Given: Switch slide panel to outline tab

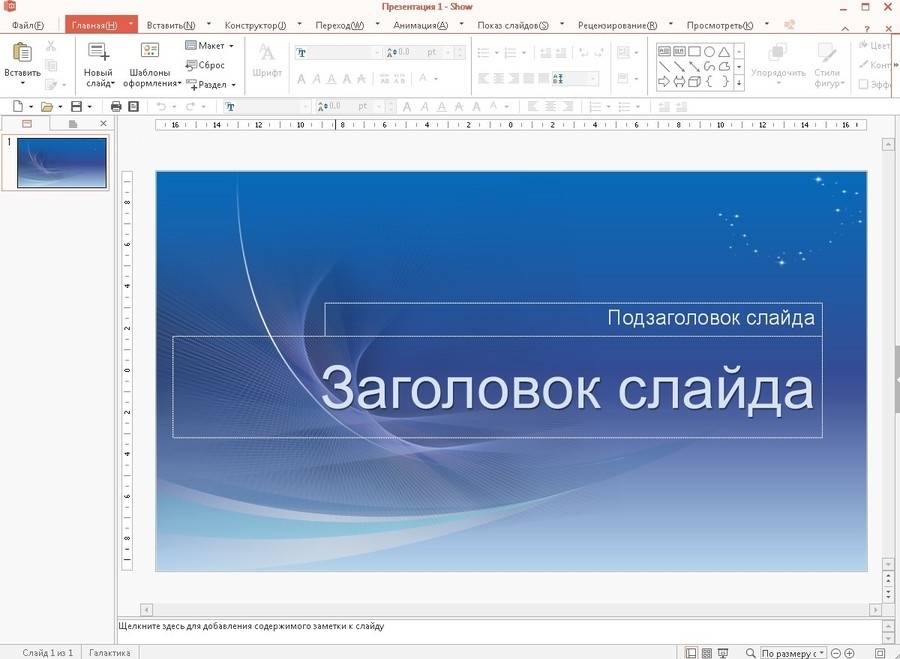Looking at the screenshot, I should pos(72,124).
